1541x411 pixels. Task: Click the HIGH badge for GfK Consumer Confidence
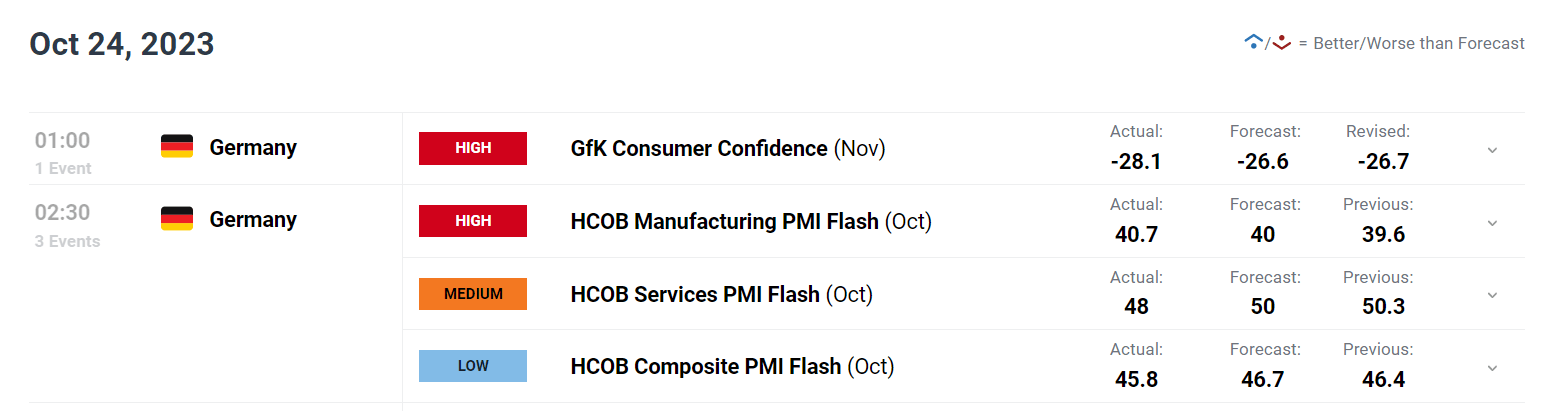point(473,148)
